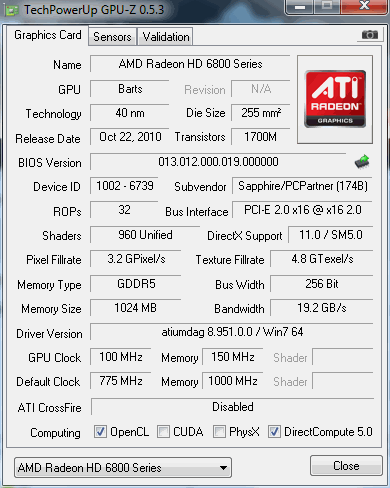Viewport: 390px width, 488px height.
Task: Click the ATI Radeon Graphics logo
Action: coord(335,99)
